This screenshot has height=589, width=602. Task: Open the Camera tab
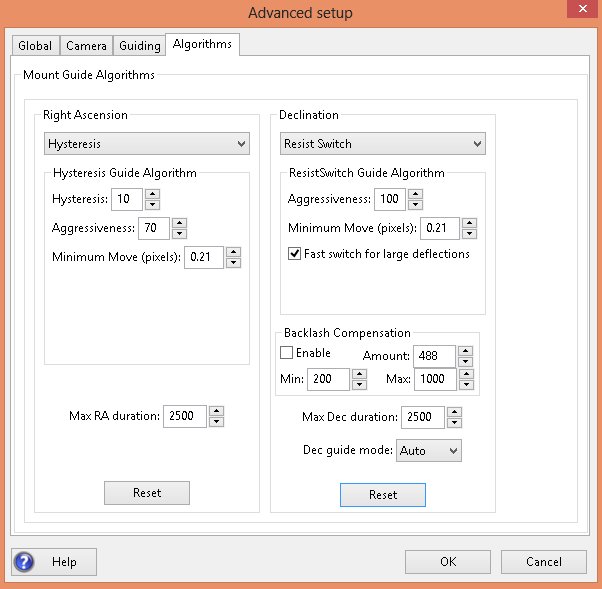pos(86,46)
